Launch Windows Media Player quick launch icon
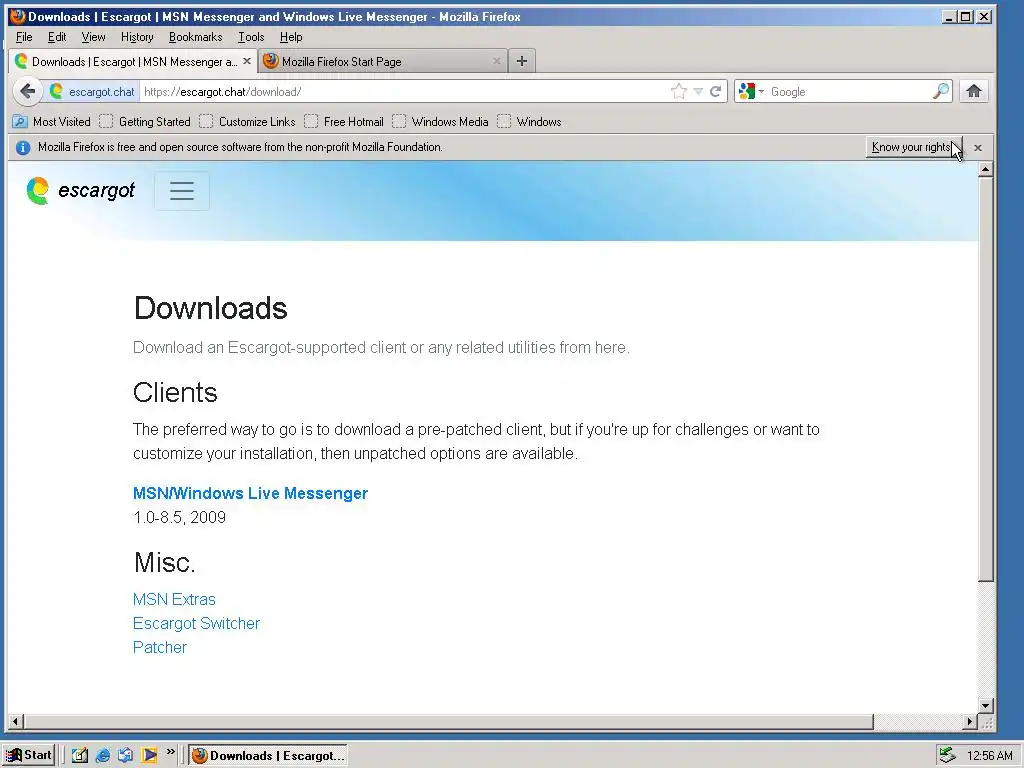The image size is (1024, 768). coord(149,756)
